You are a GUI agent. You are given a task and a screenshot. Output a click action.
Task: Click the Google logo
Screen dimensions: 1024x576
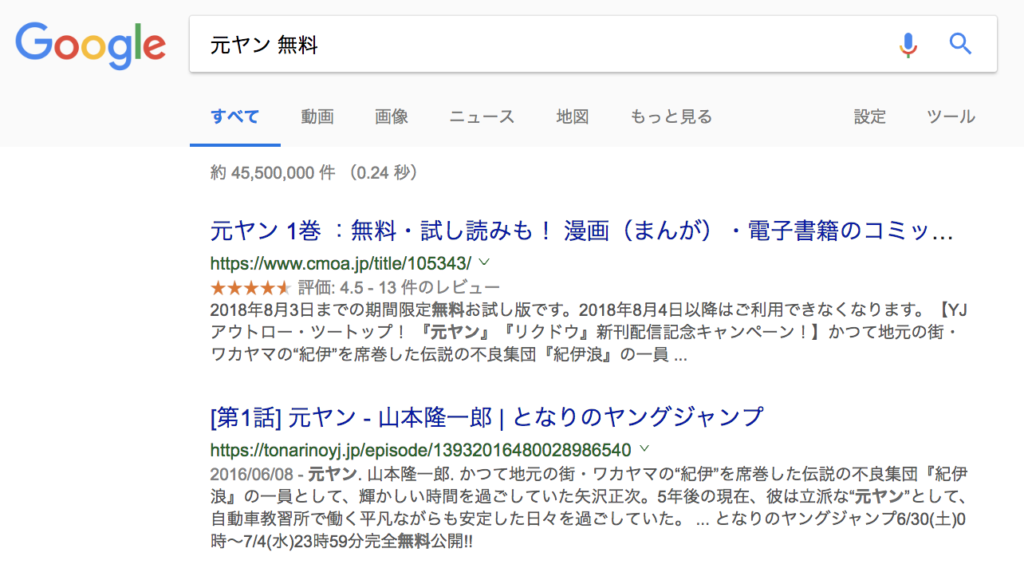(x=91, y=45)
